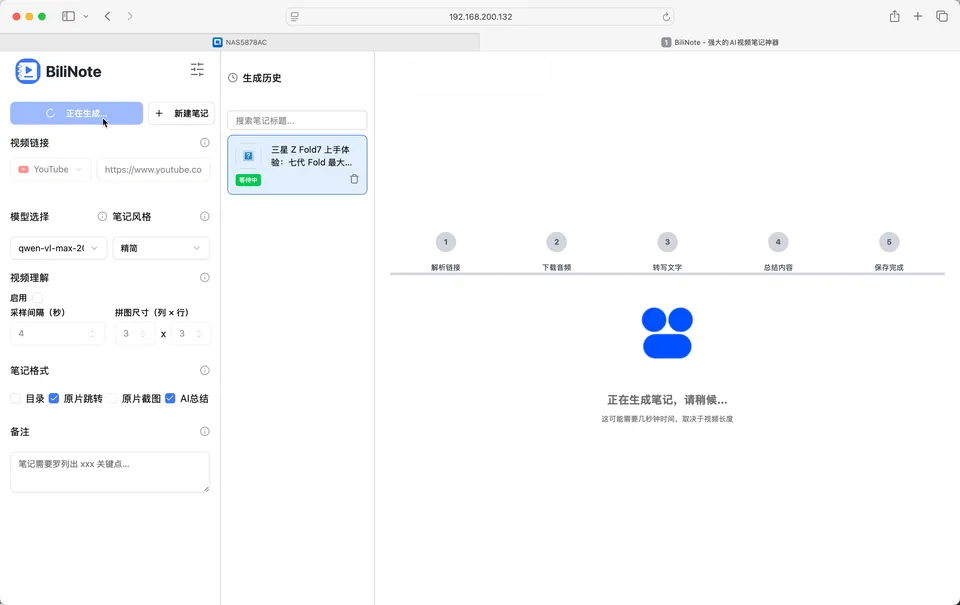960x605 pixels.
Task: Click the info icon beside 模型选择
Action: coord(102,217)
